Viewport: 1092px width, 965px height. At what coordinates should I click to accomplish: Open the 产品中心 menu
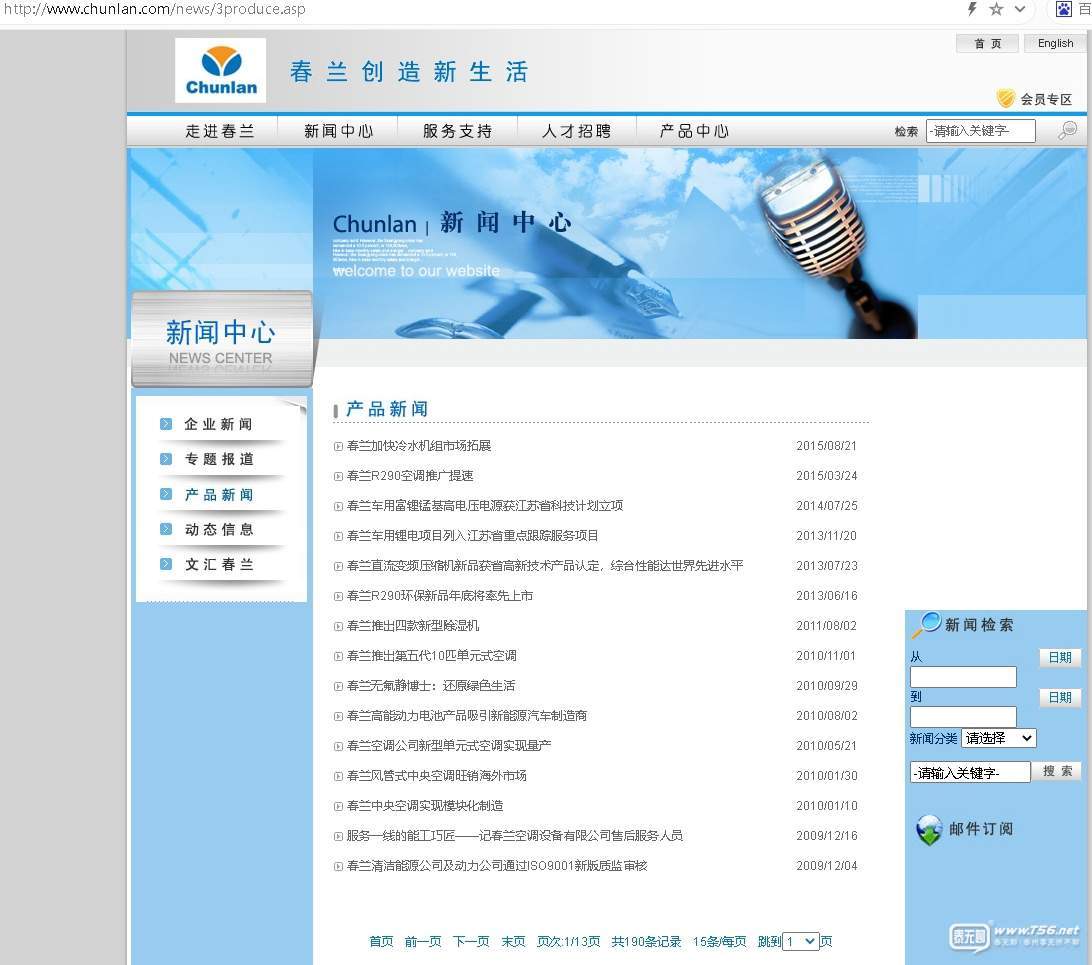694,131
